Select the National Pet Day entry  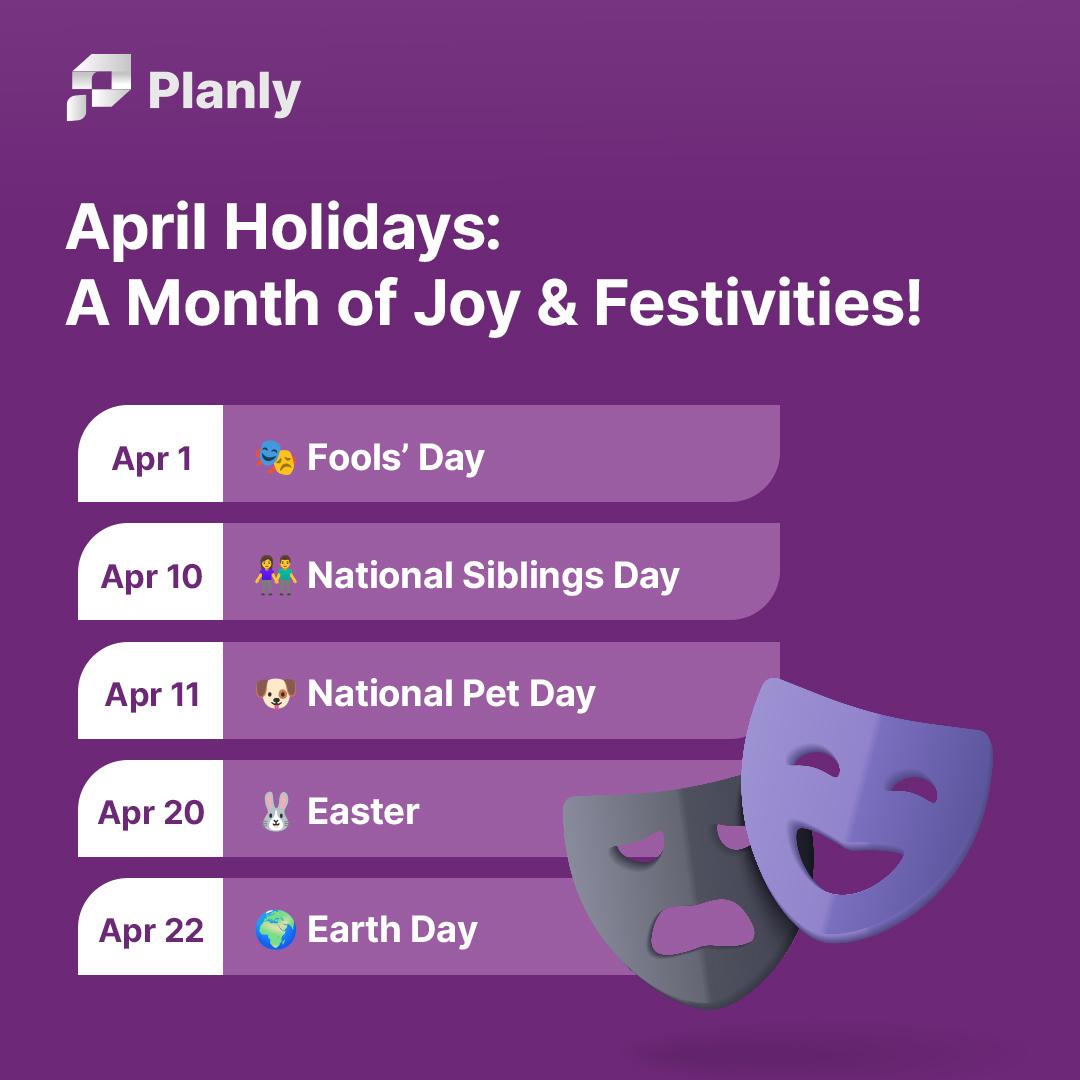click(x=451, y=694)
